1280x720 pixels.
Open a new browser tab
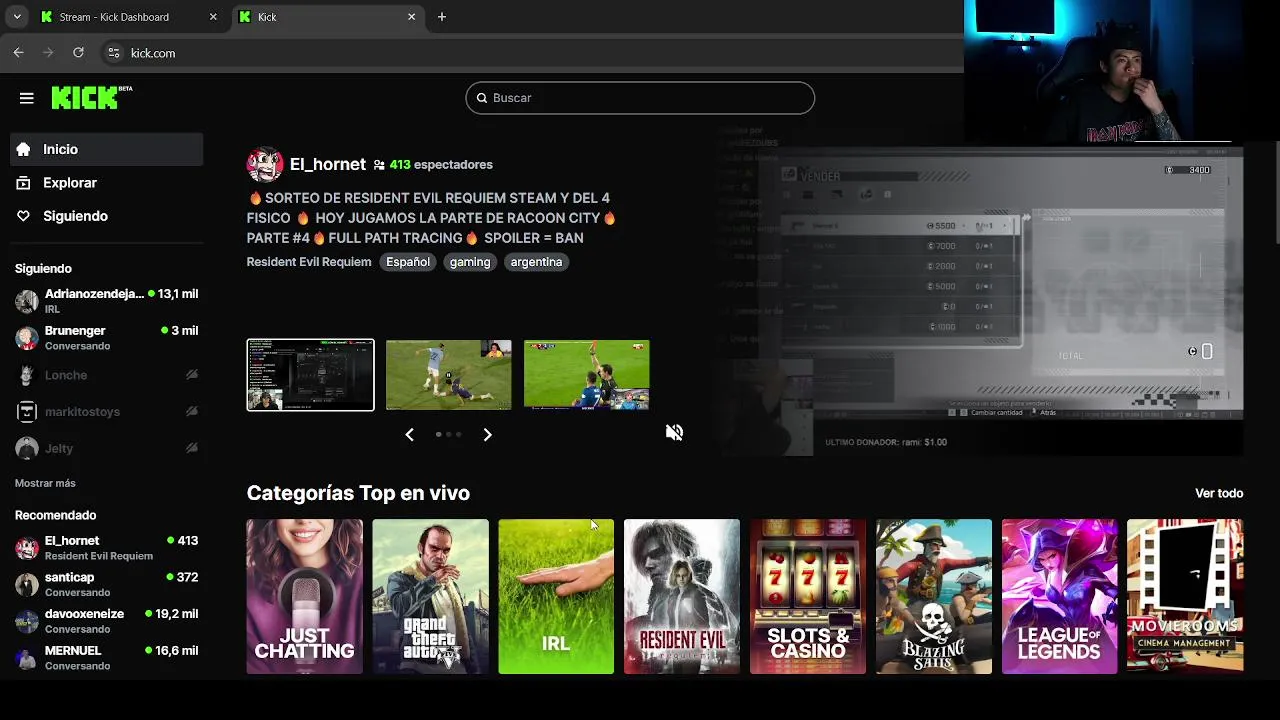(442, 17)
